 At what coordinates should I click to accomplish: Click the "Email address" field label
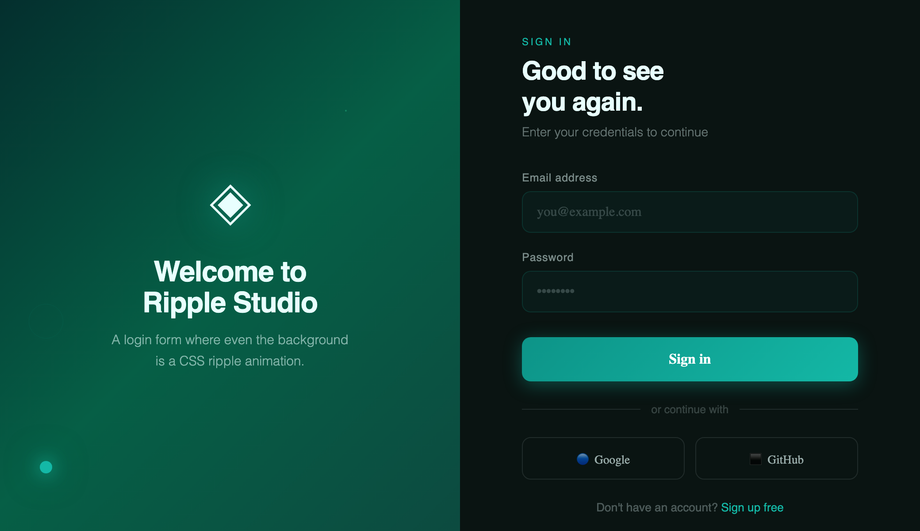pos(560,178)
